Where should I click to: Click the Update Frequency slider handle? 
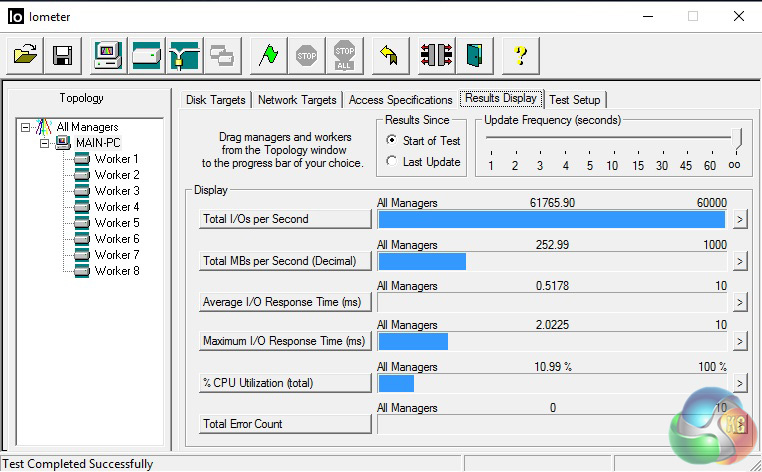click(737, 138)
